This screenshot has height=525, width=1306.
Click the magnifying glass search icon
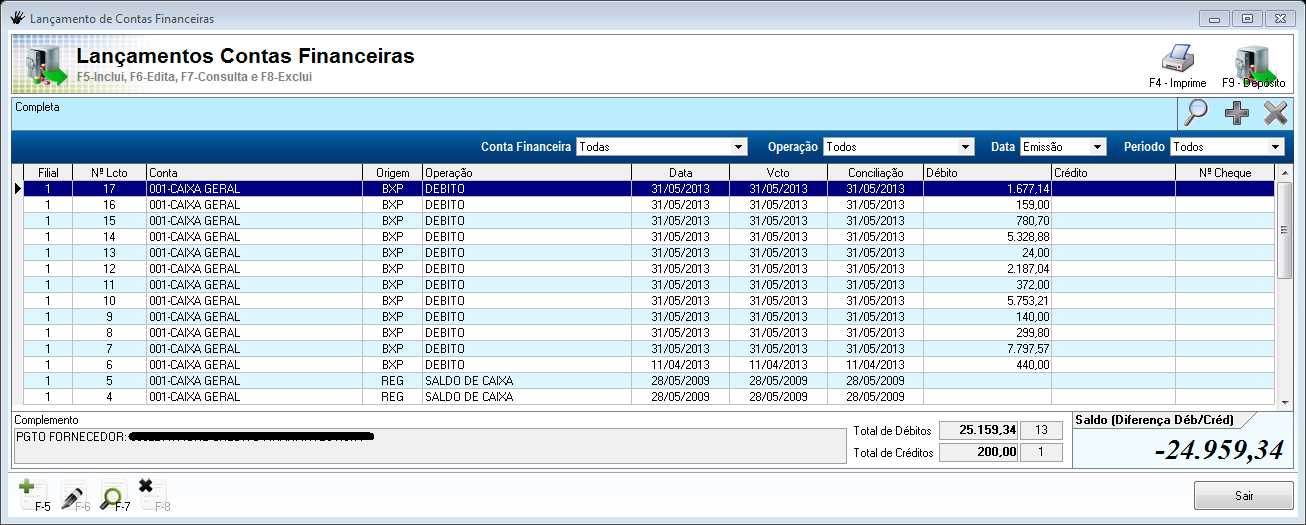(x=1195, y=113)
